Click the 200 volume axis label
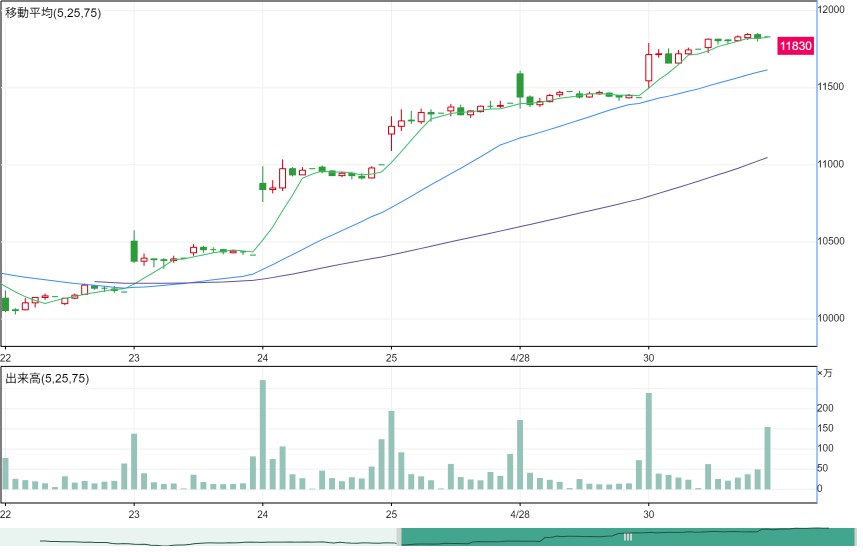This screenshot has height=552, width=863. click(825, 408)
